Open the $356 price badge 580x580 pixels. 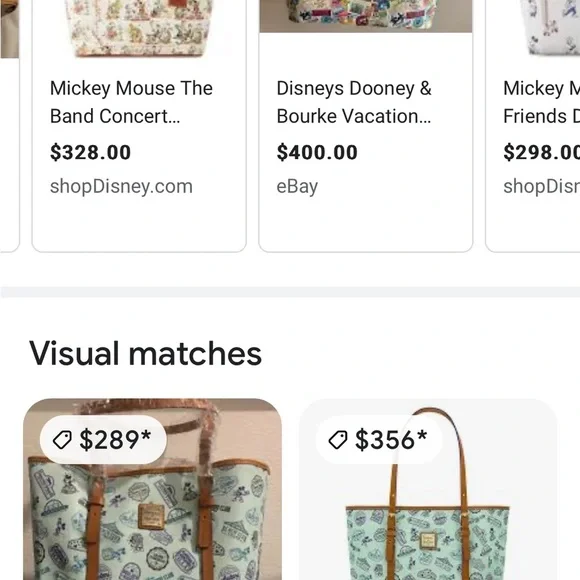click(x=379, y=440)
